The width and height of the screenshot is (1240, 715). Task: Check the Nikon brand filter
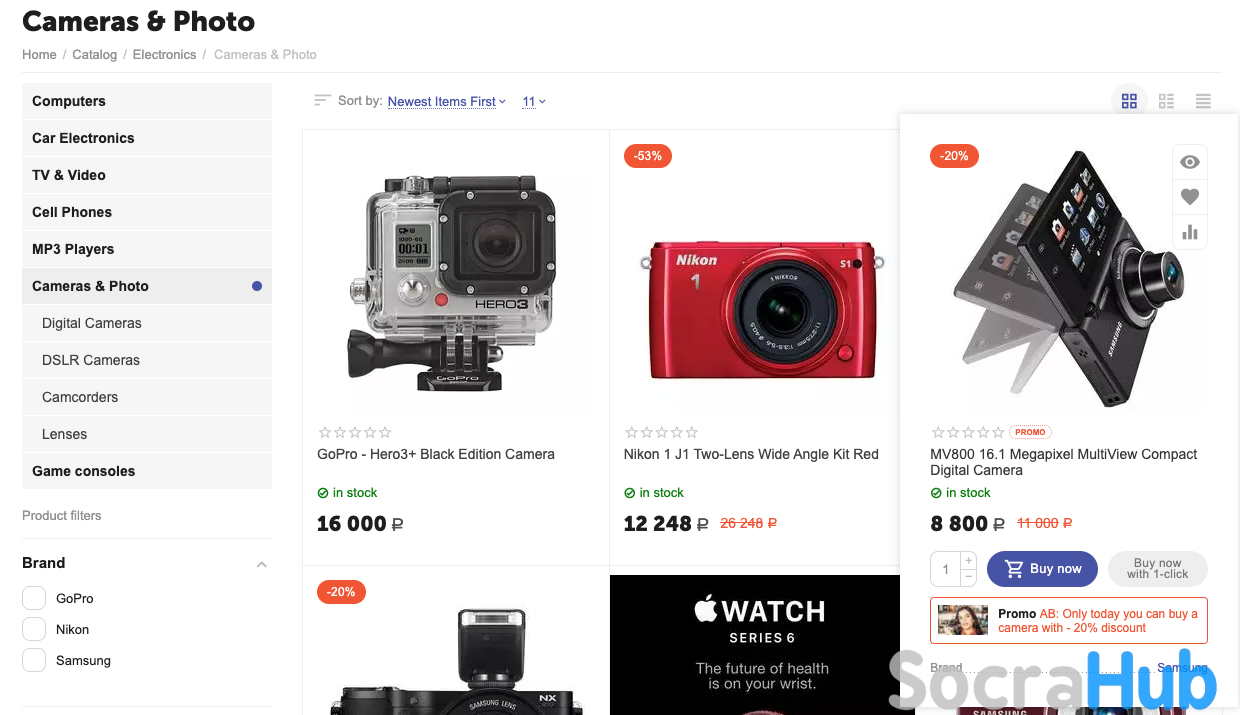point(34,629)
